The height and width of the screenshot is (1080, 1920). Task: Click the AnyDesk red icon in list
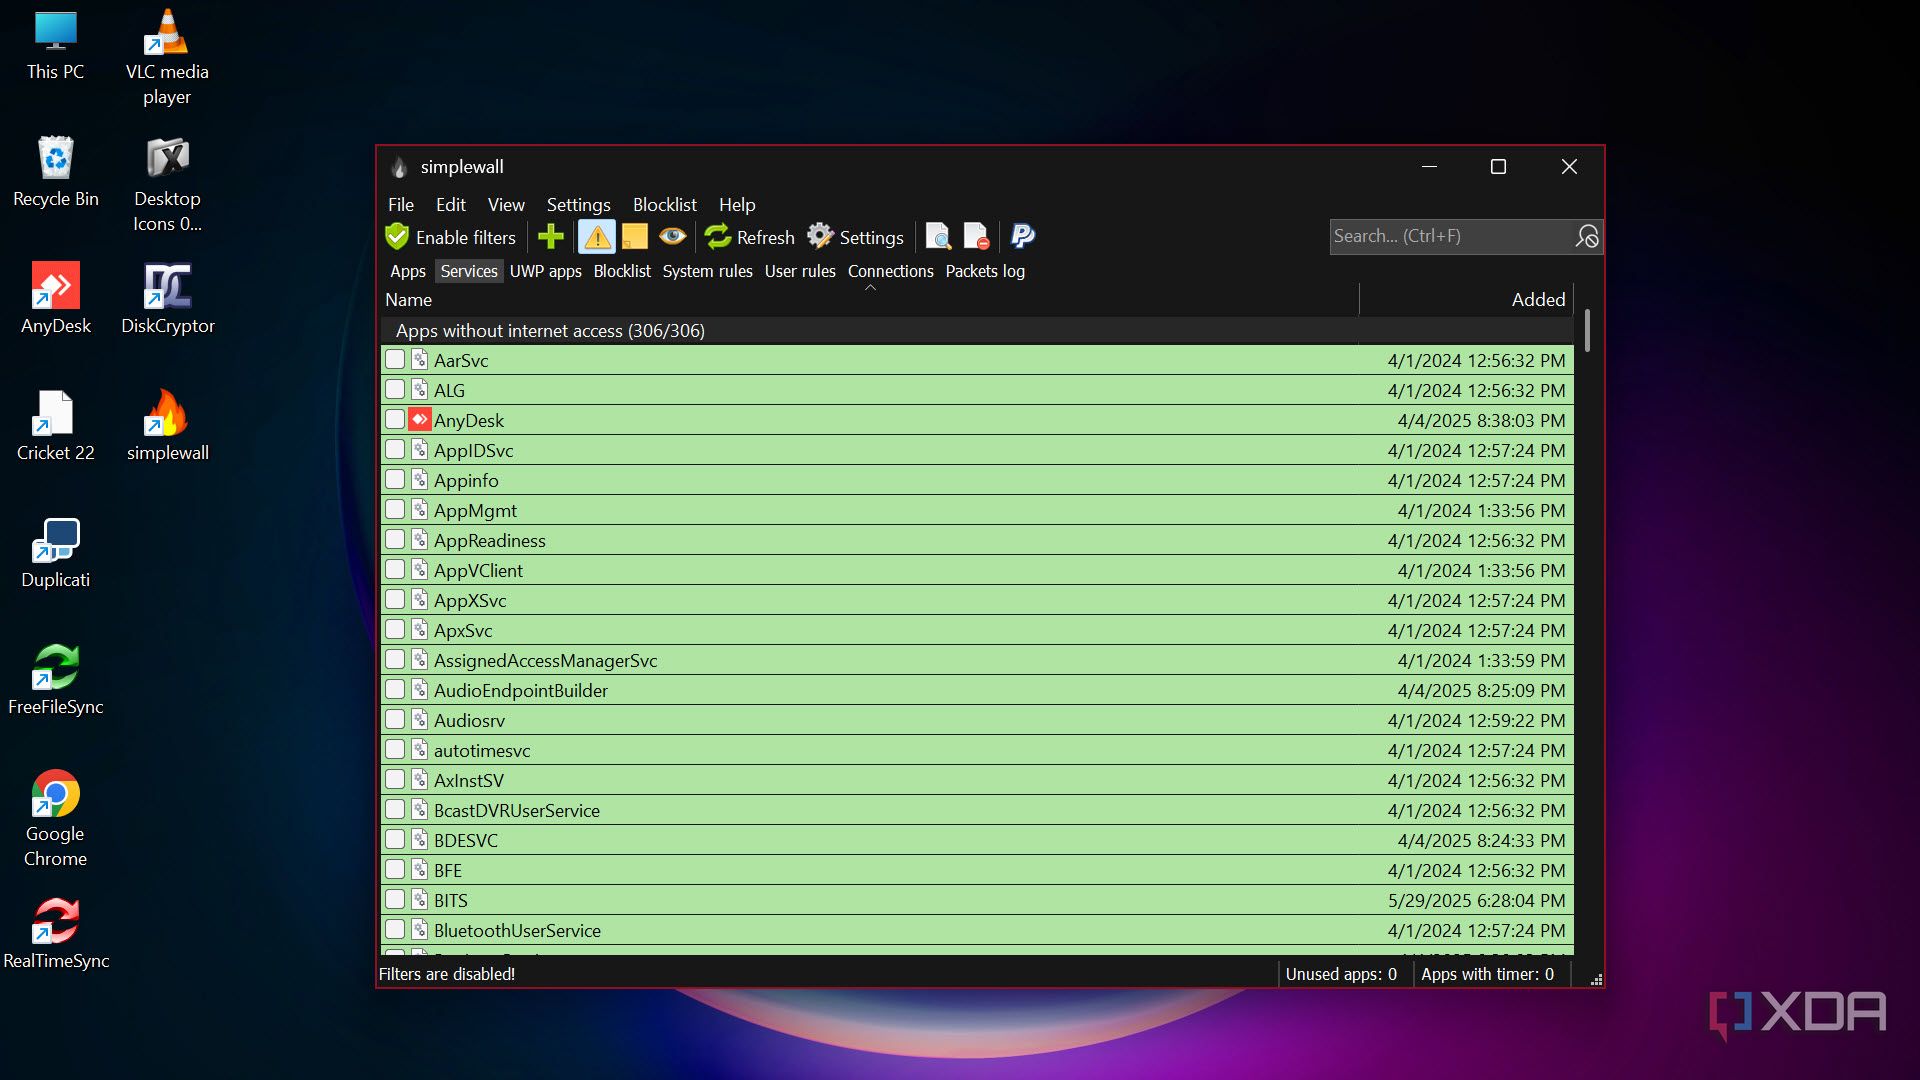[420, 420]
